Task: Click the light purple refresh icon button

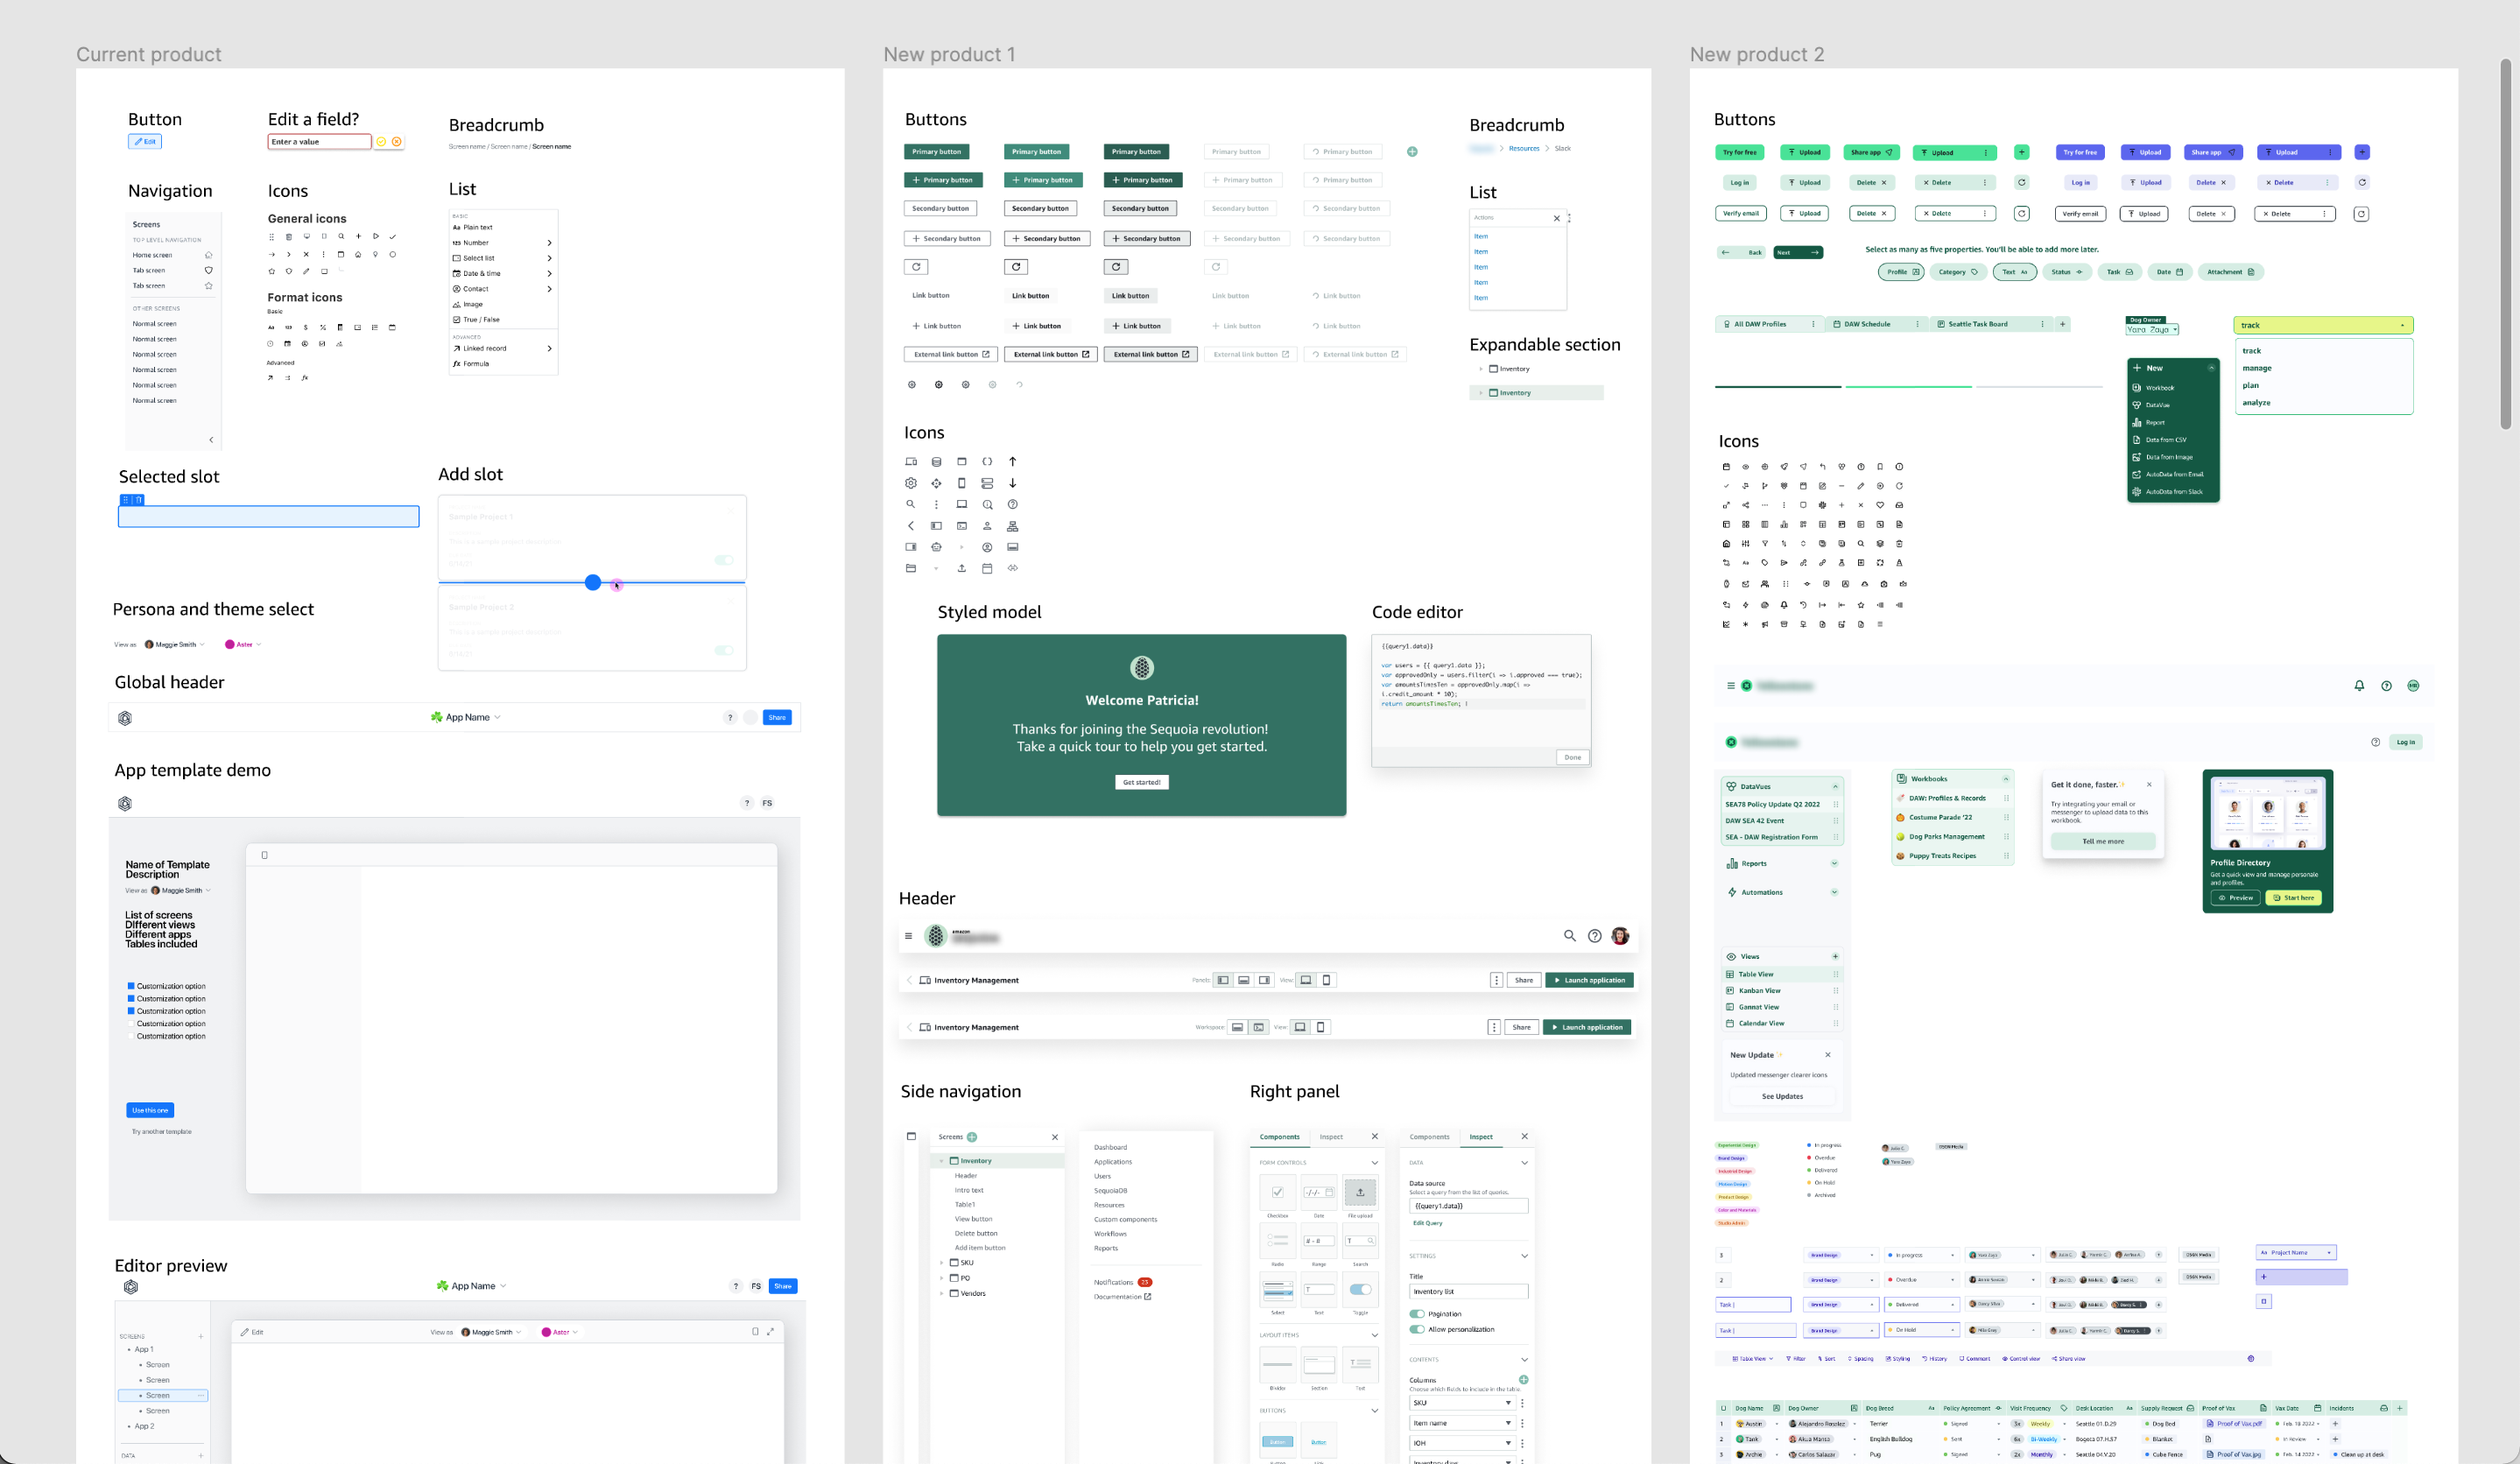Action: (x=2362, y=183)
